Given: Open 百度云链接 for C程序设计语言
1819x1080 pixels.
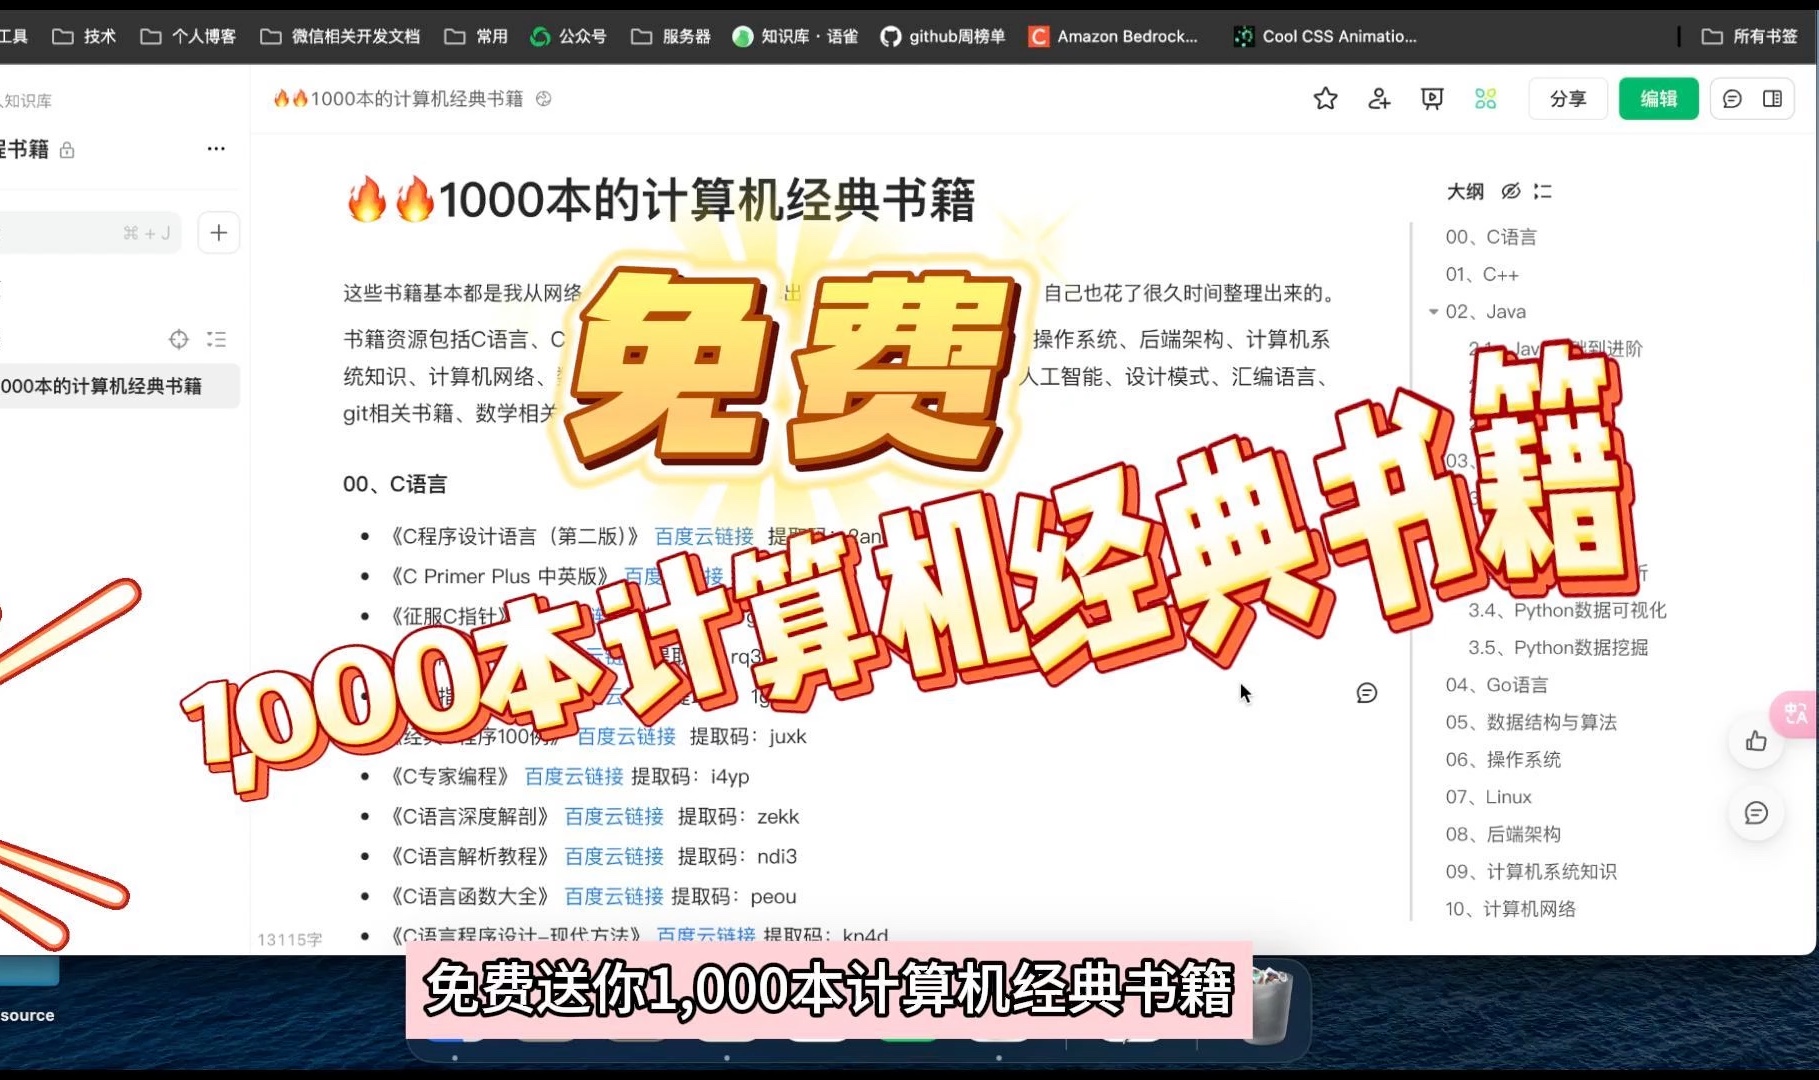Looking at the screenshot, I should tap(704, 537).
